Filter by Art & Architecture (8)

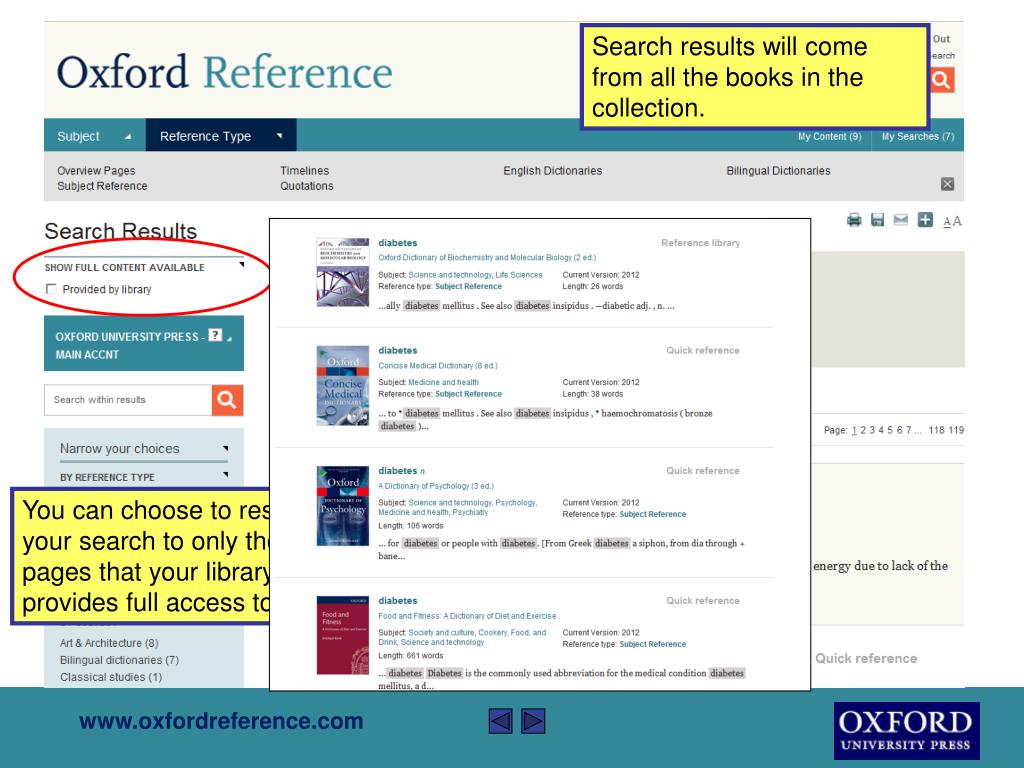click(x=109, y=643)
